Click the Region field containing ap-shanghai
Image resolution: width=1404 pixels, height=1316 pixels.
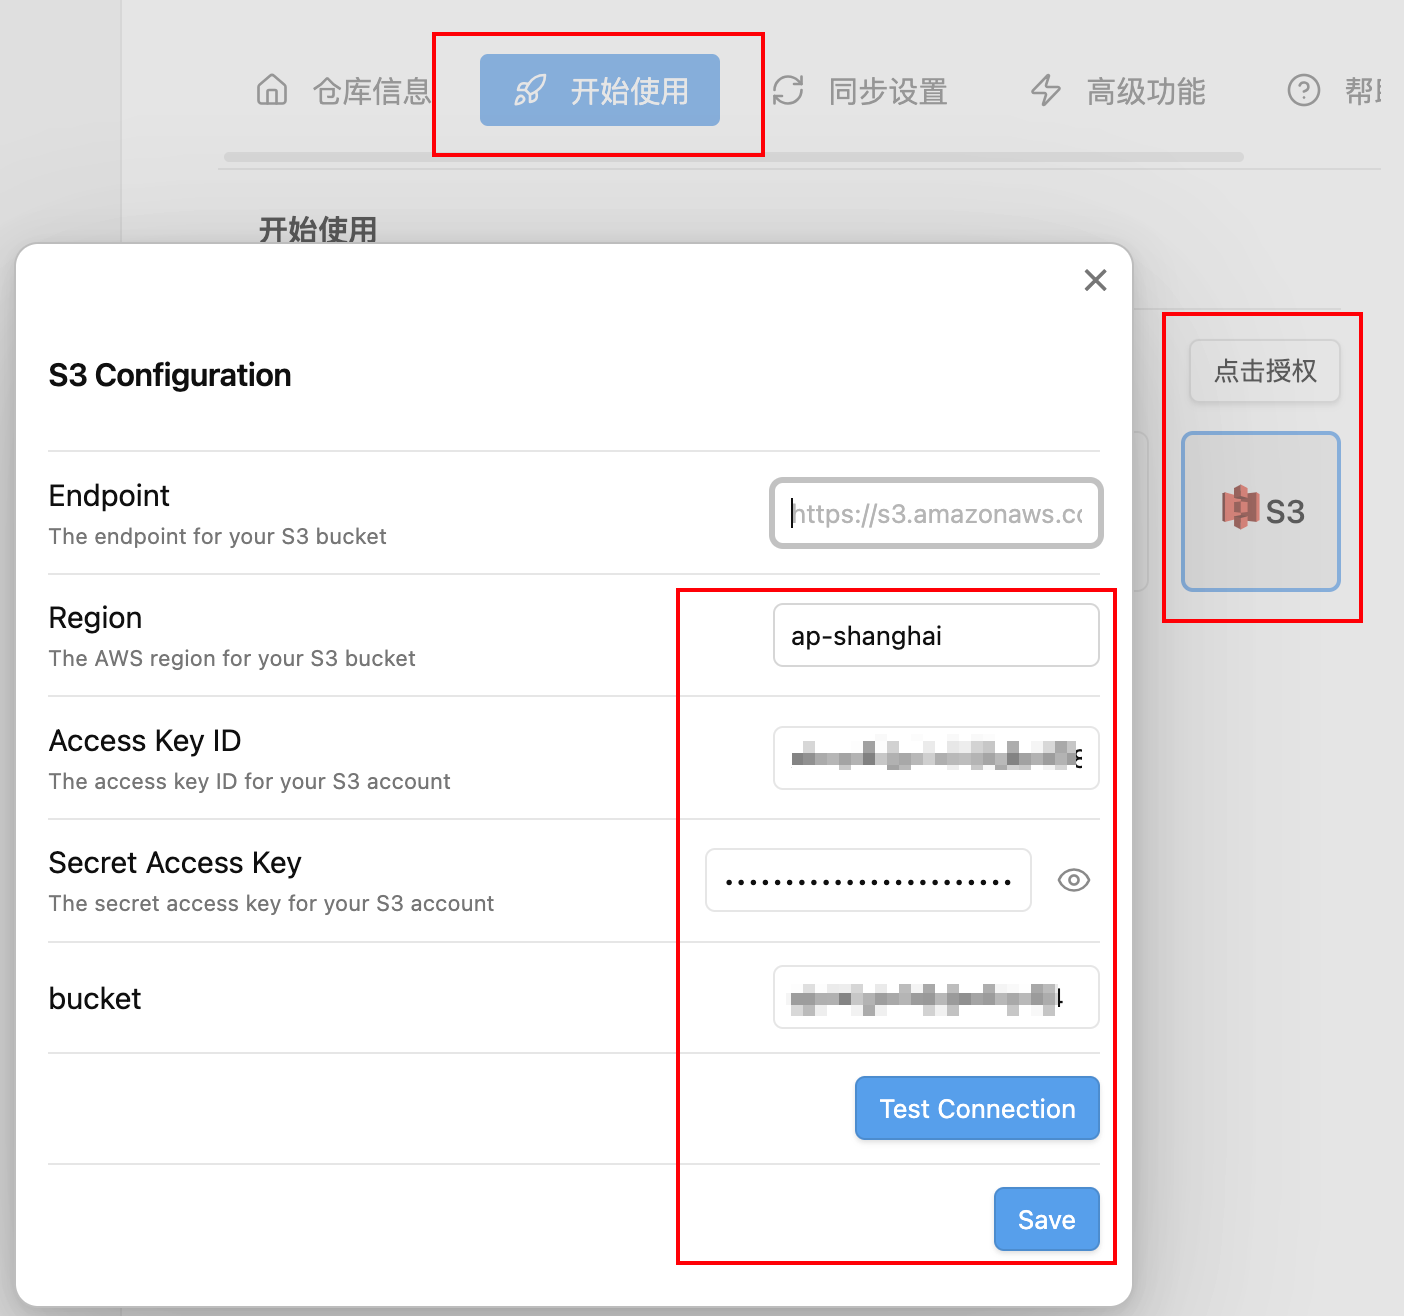(x=936, y=636)
